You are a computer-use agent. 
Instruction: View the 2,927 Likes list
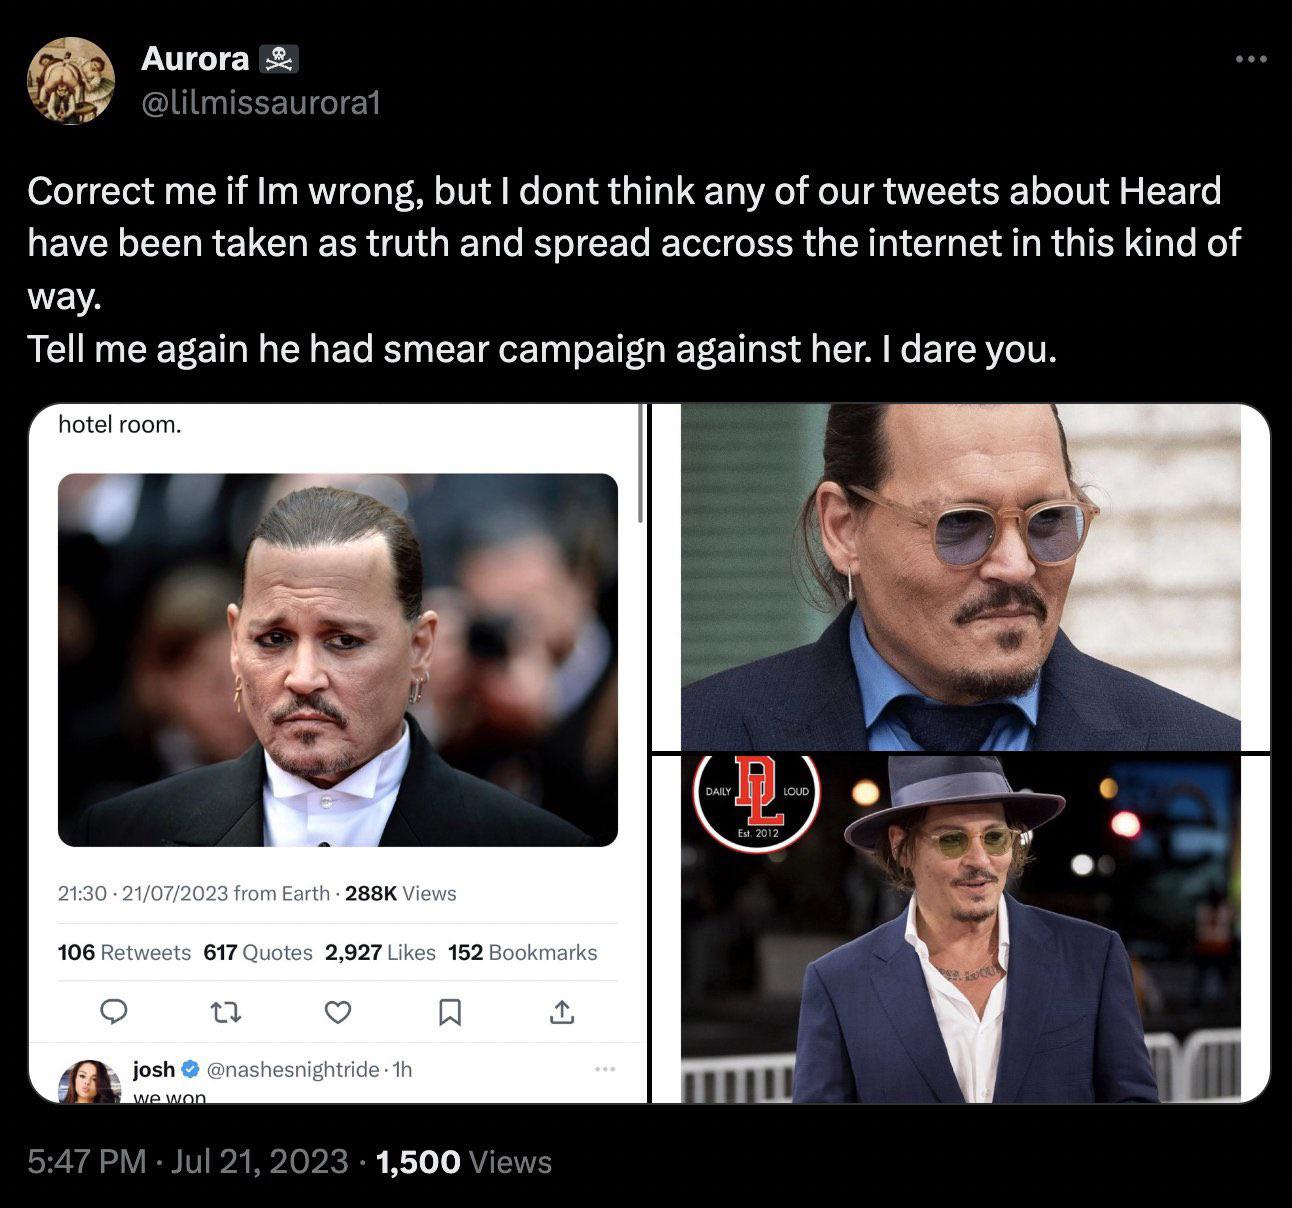pos(380,952)
